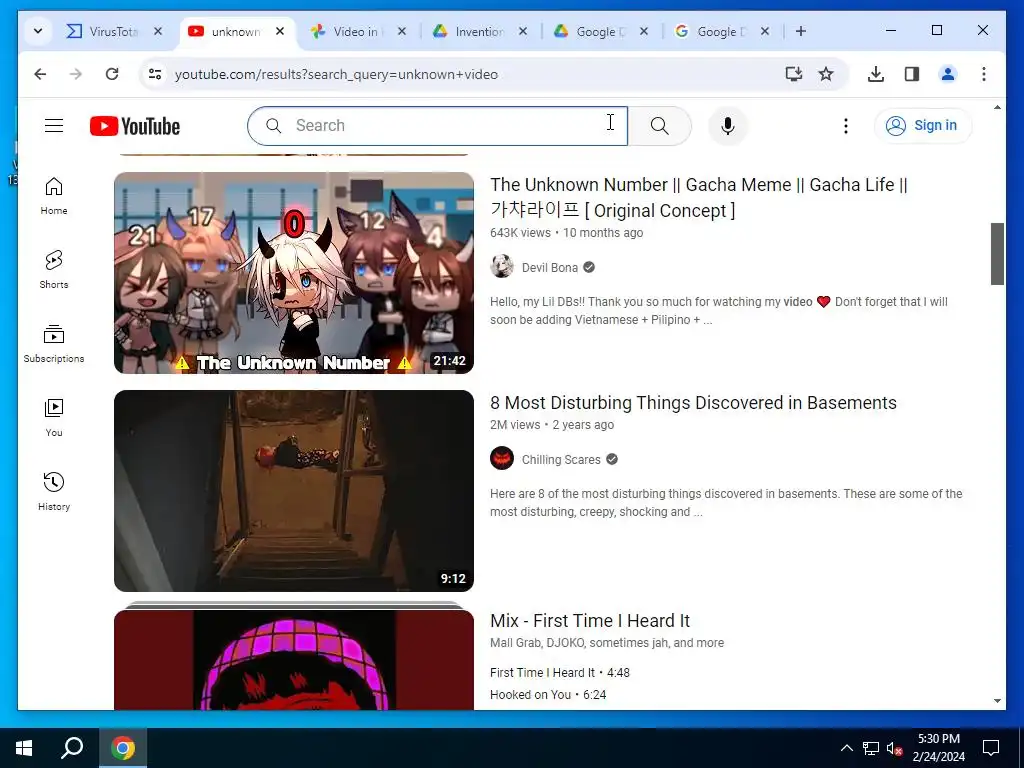The image size is (1024, 768).
Task: Go back to the previous page
Action: click(x=40, y=74)
